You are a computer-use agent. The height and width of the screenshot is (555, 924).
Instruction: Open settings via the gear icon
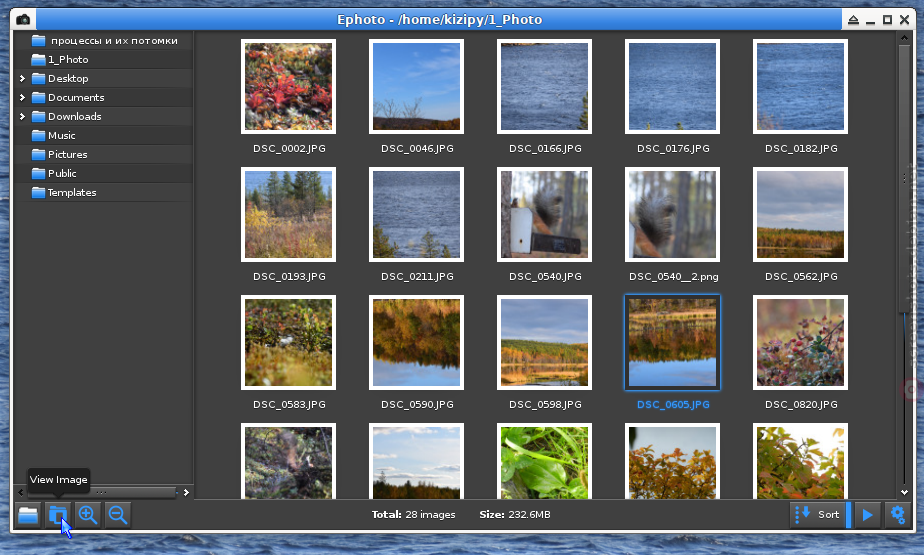897,514
